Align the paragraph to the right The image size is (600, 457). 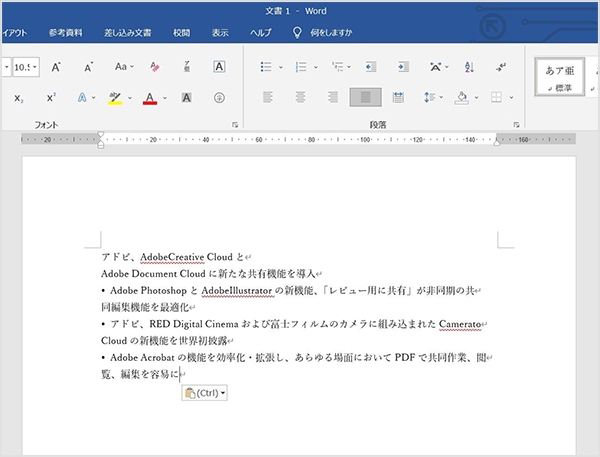pos(333,97)
